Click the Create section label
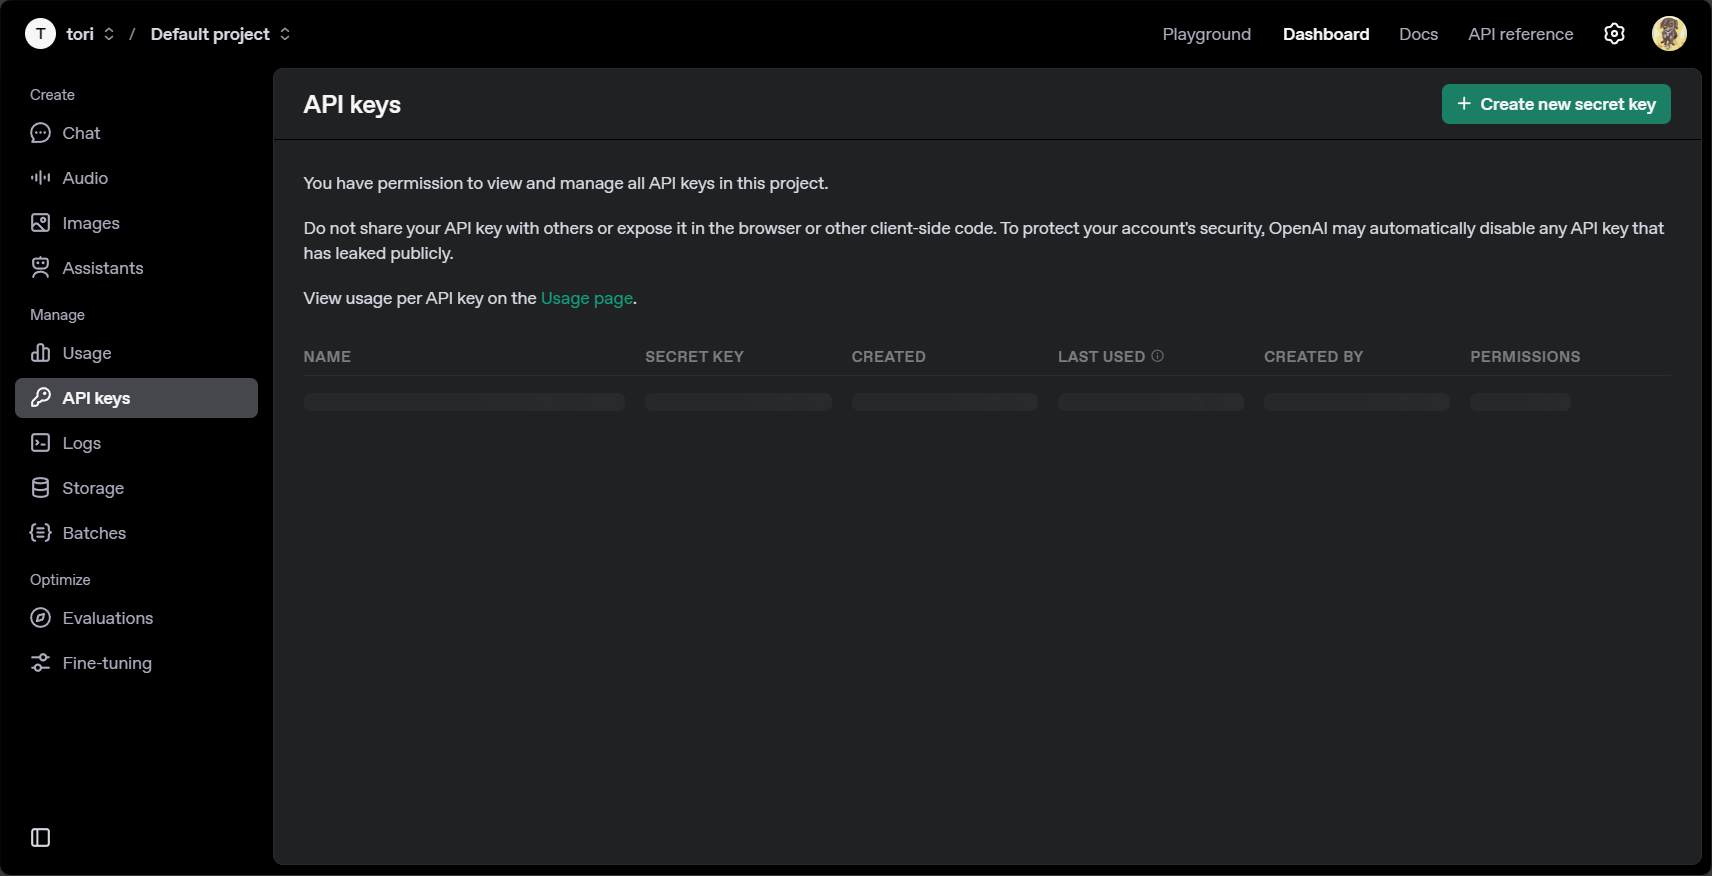This screenshot has height=876, width=1712. tap(52, 95)
